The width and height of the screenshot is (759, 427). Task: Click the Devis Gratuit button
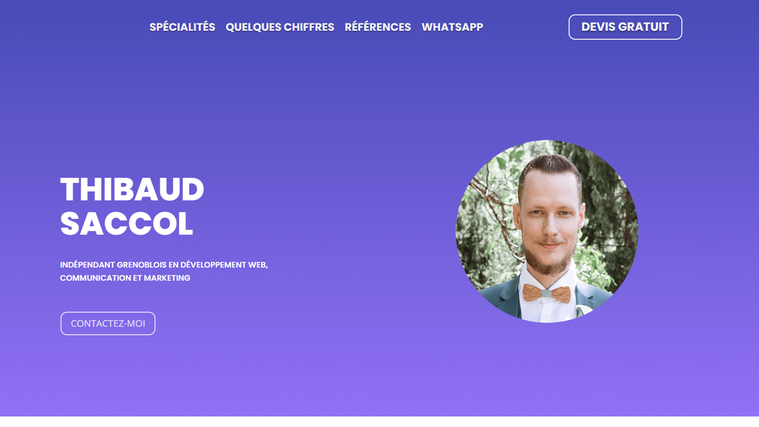[625, 27]
